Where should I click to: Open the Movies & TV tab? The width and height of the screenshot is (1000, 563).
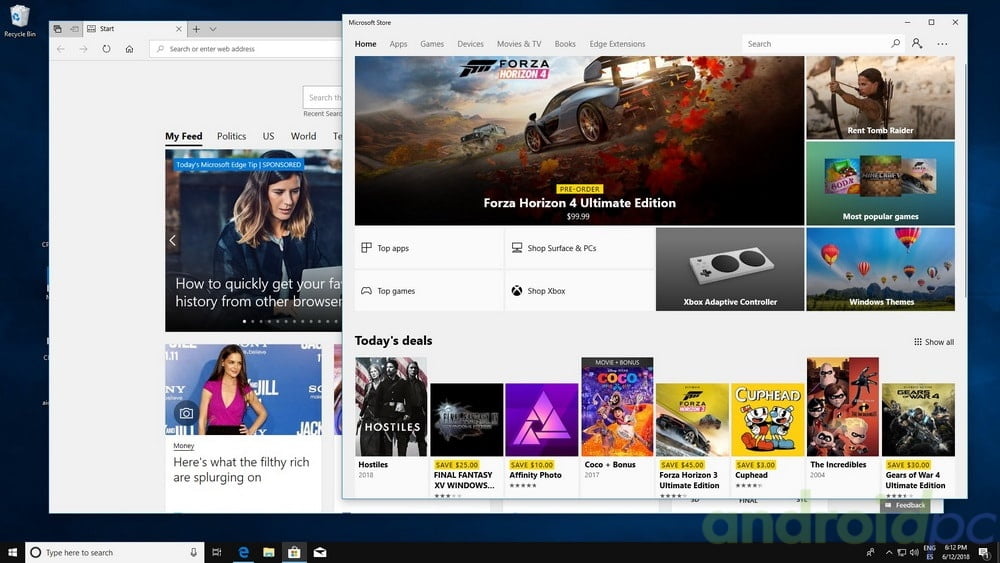[x=519, y=44]
